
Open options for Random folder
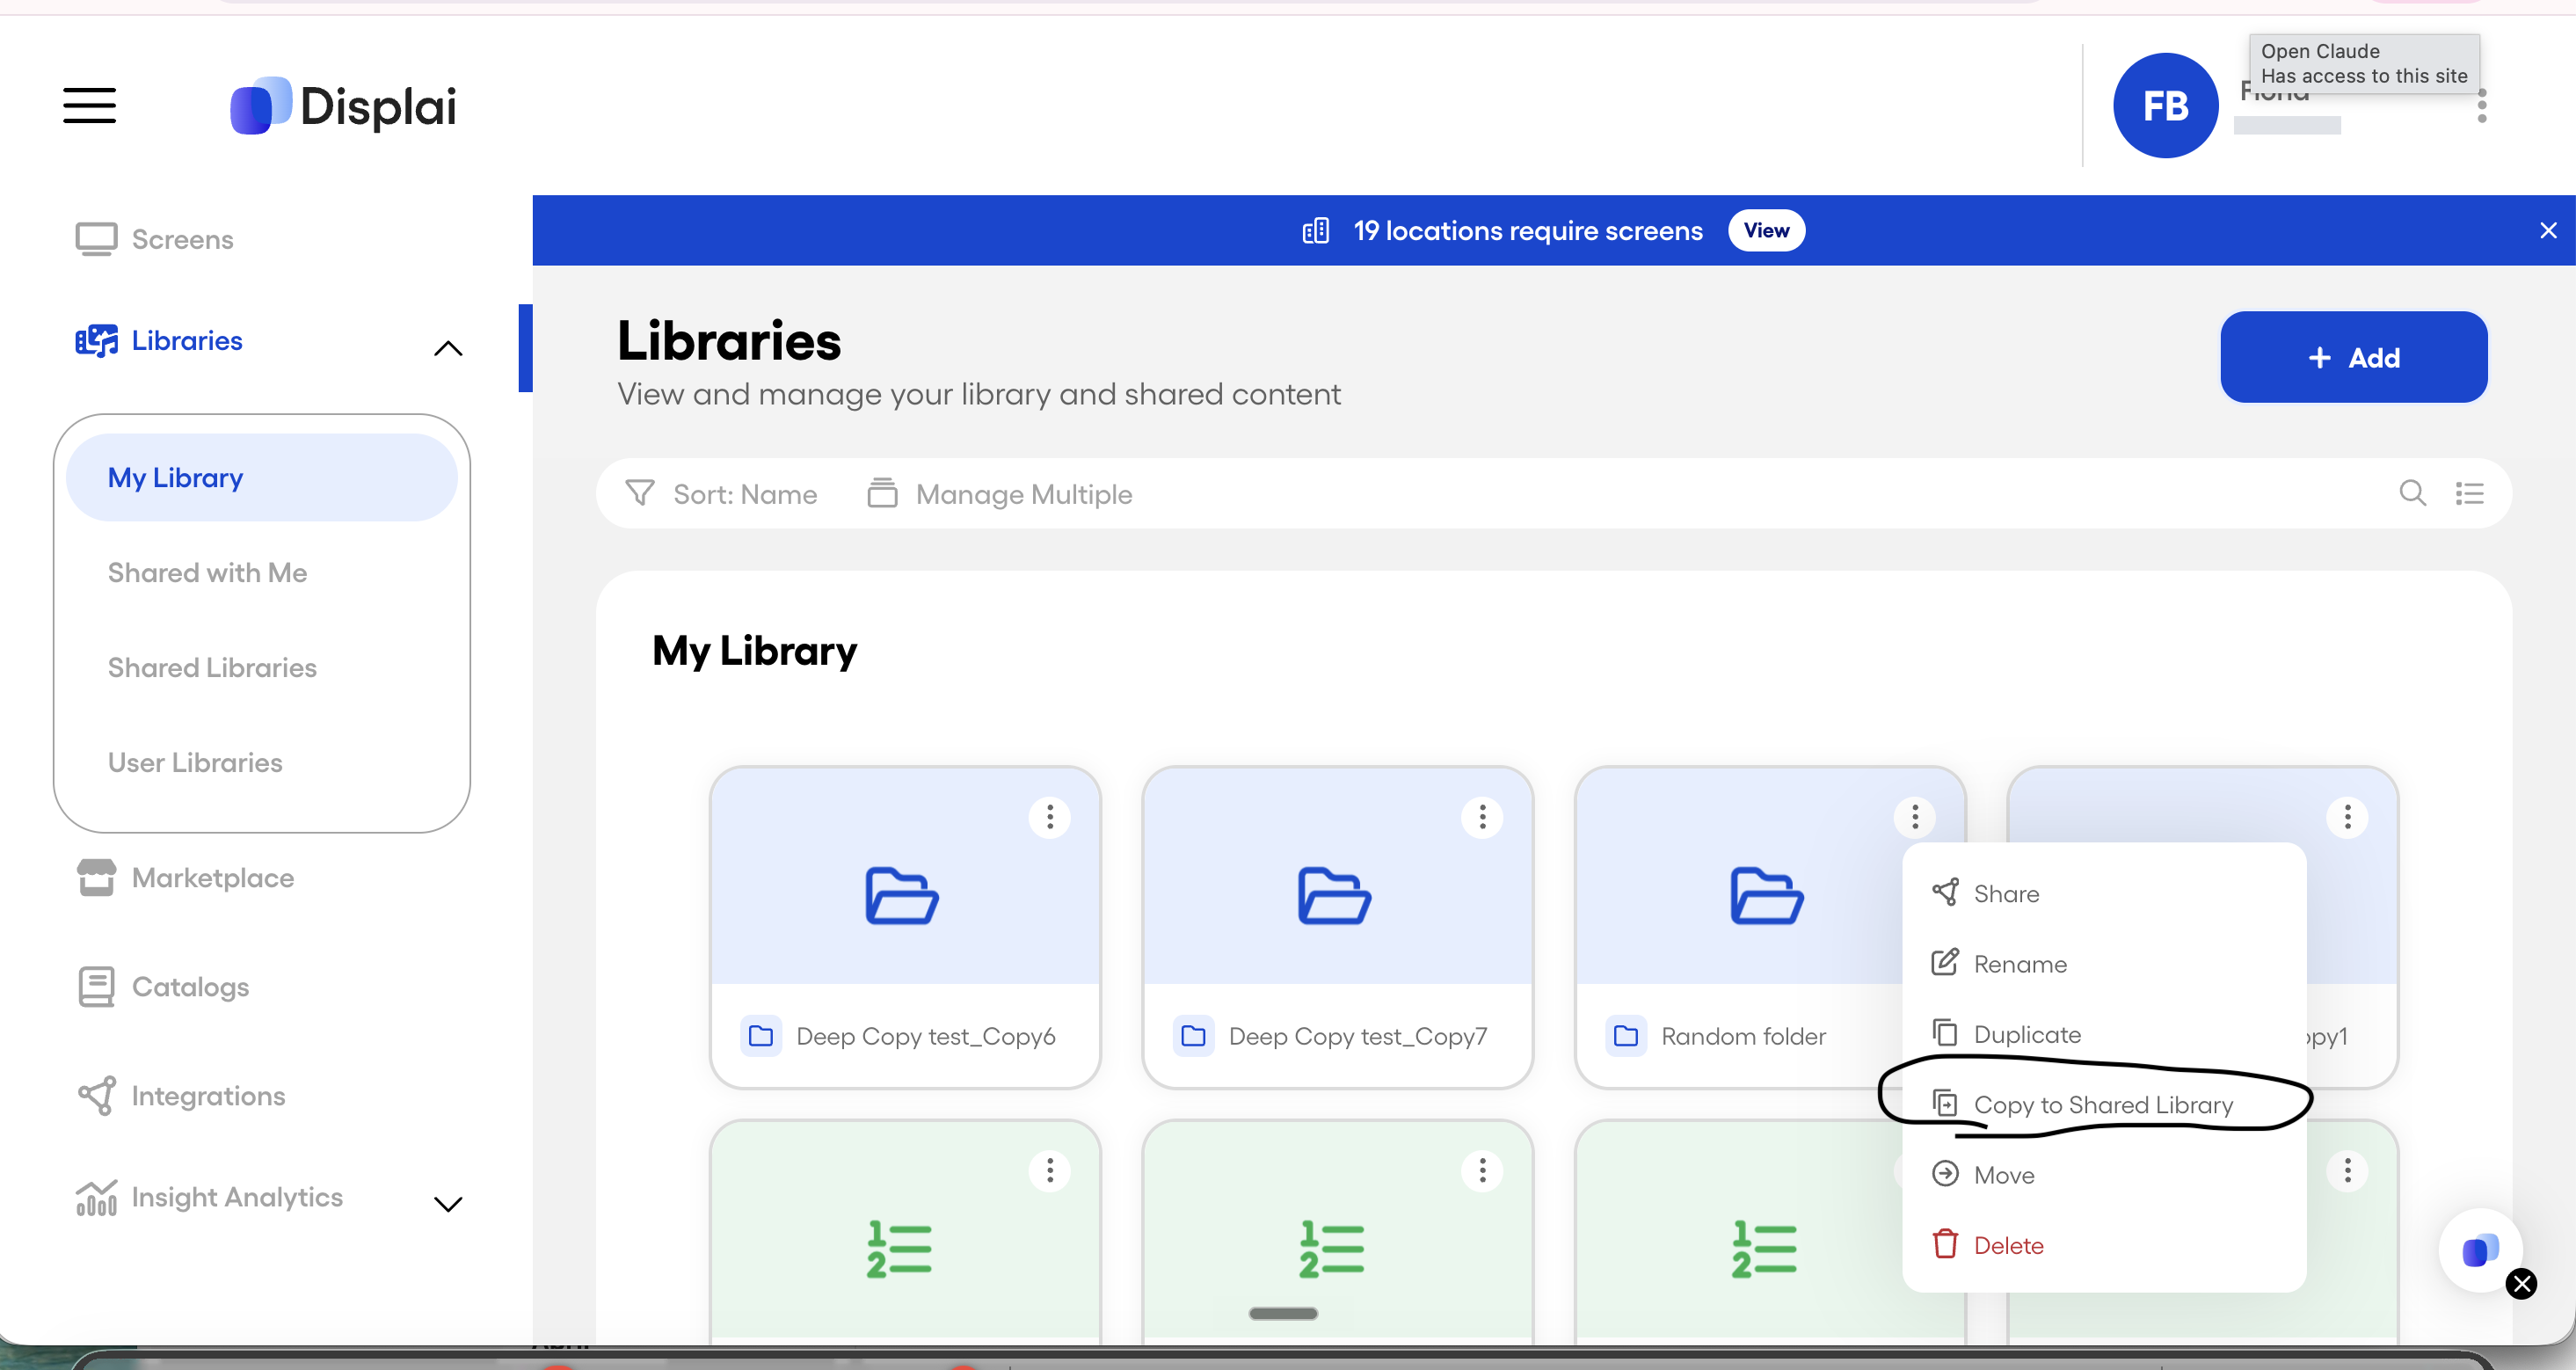pyautogui.click(x=1915, y=818)
